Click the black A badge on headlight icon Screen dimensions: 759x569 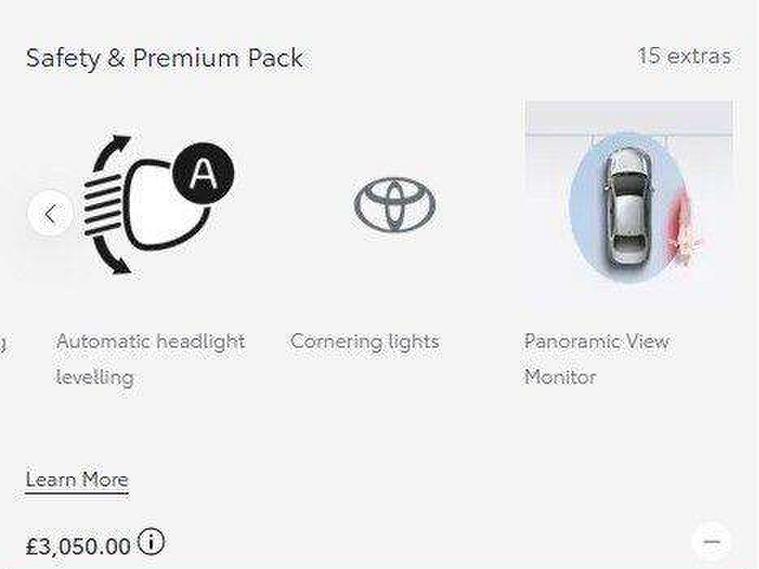tap(203, 173)
